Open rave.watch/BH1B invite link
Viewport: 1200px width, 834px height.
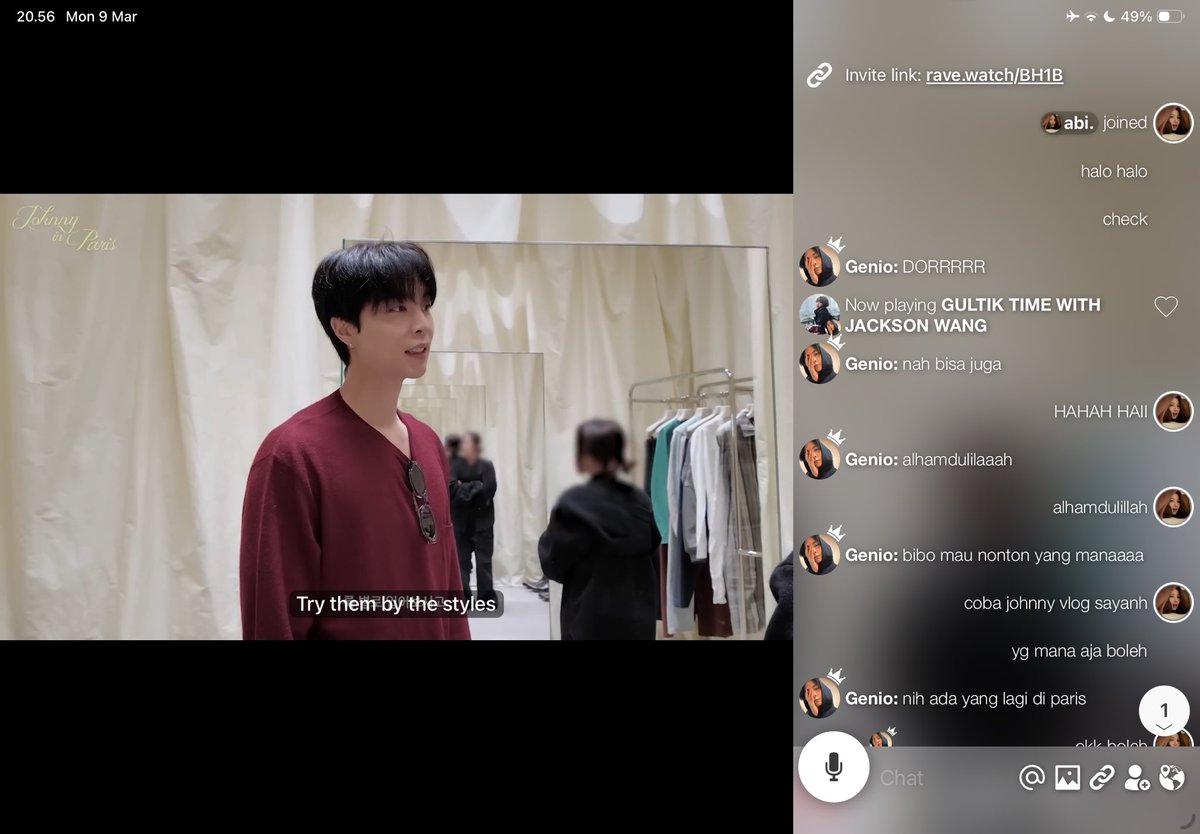click(x=994, y=75)
